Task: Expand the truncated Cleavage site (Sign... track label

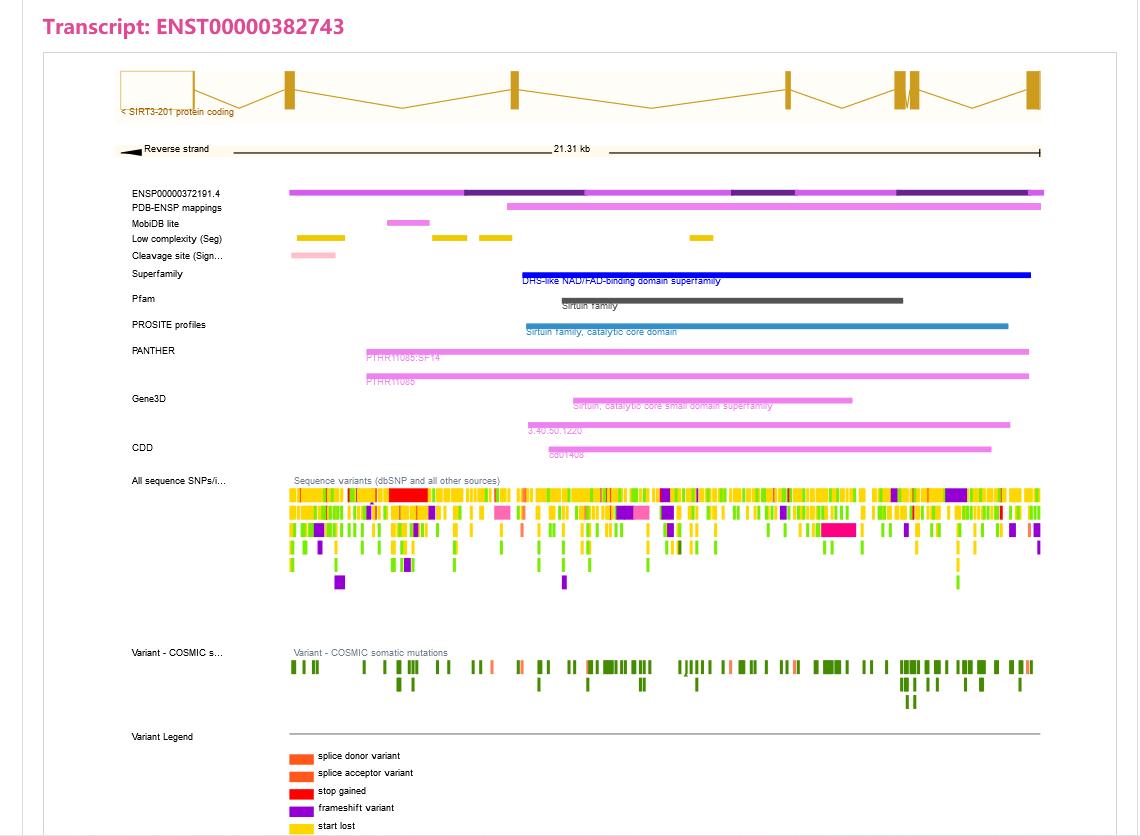Action: (x=177, y=256)
